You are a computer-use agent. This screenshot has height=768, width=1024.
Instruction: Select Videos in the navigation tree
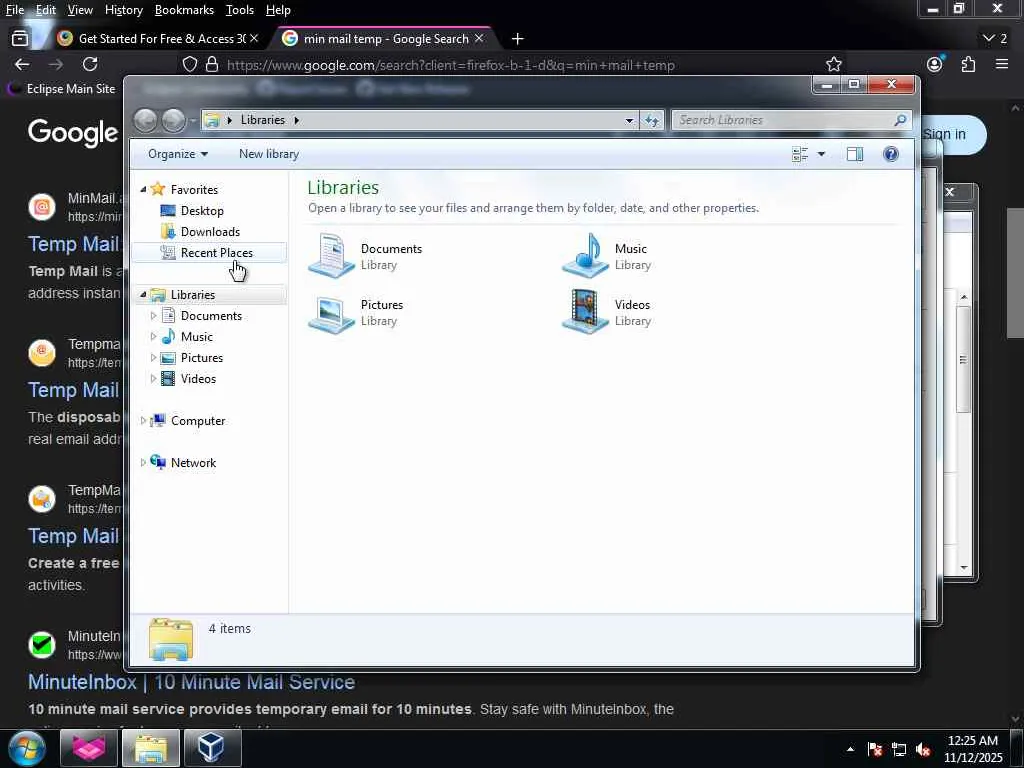(x=198, y=378)
